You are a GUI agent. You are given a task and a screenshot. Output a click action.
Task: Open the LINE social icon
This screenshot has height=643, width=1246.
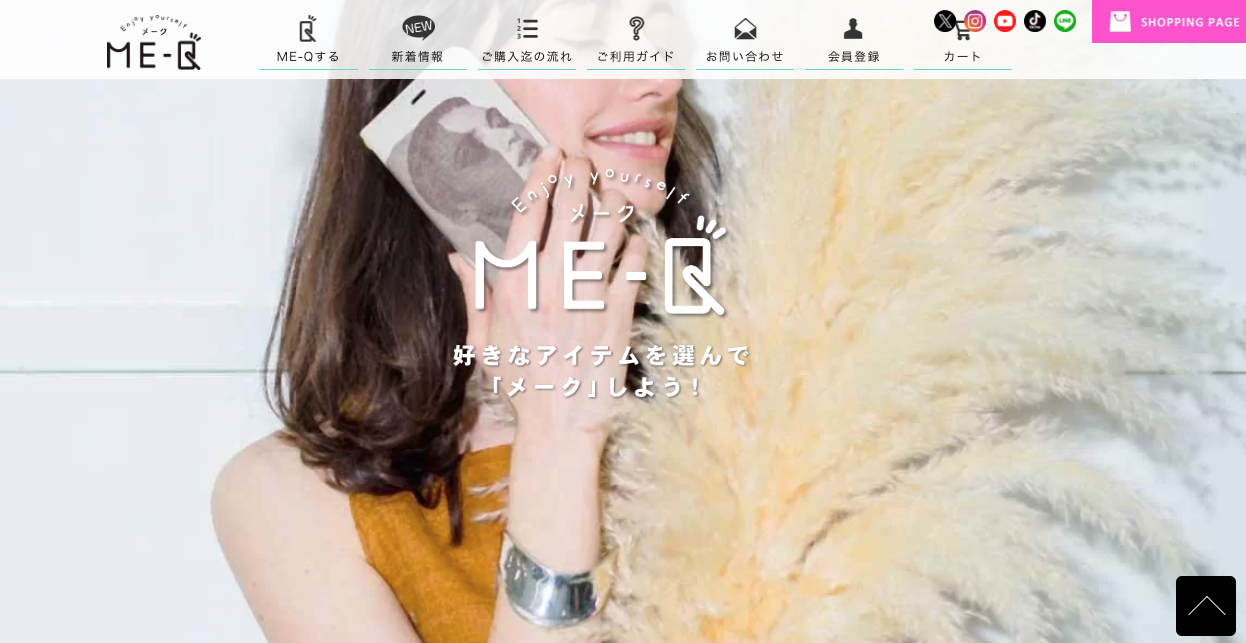point(1065,21)
